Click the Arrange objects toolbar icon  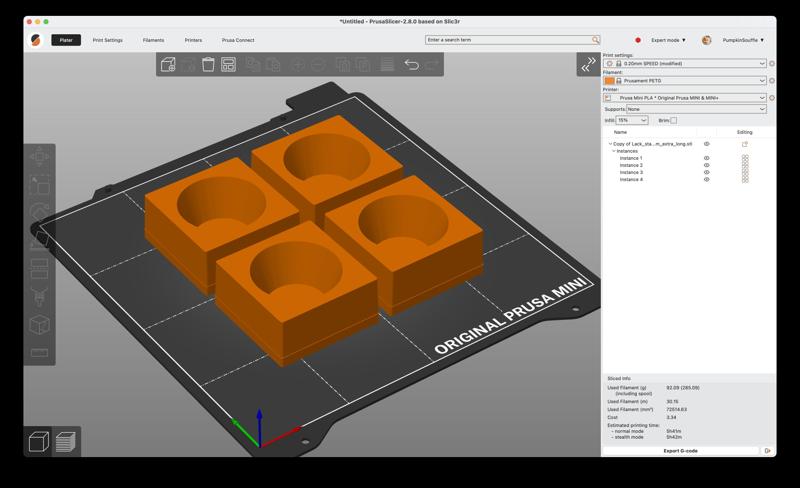228,65
